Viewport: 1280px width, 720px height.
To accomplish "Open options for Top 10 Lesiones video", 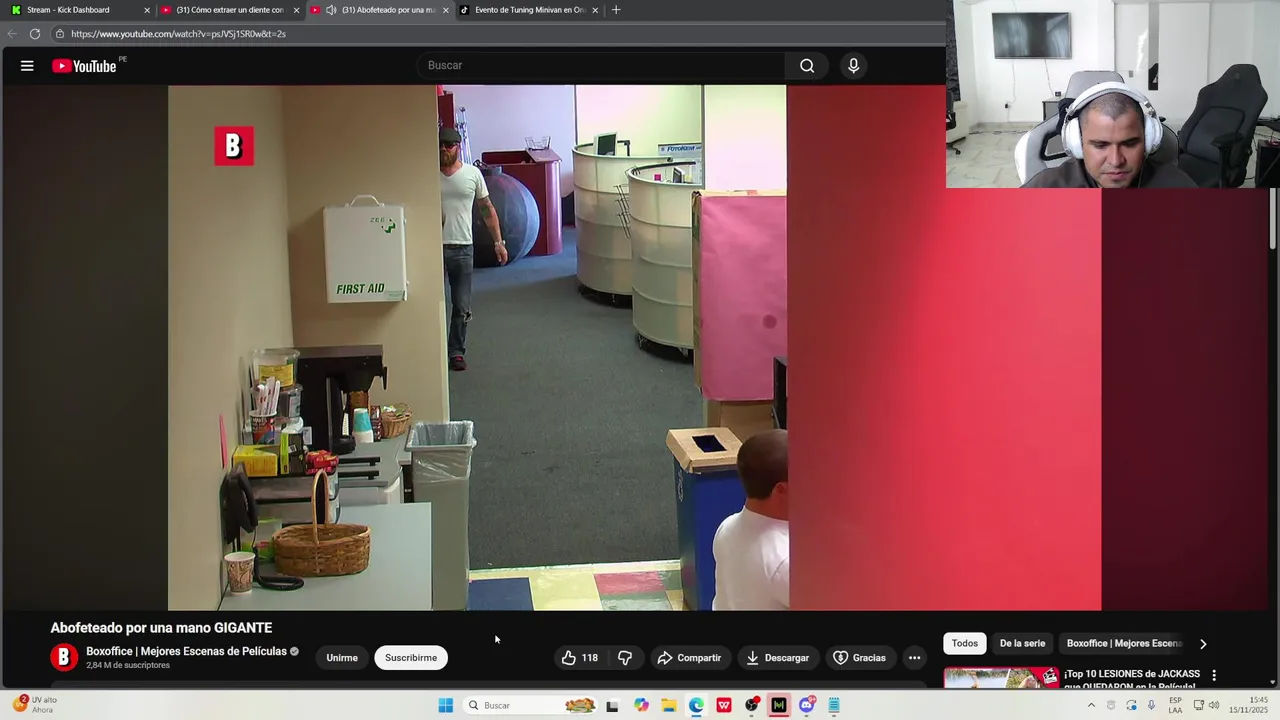I will tap(1214, 675).
